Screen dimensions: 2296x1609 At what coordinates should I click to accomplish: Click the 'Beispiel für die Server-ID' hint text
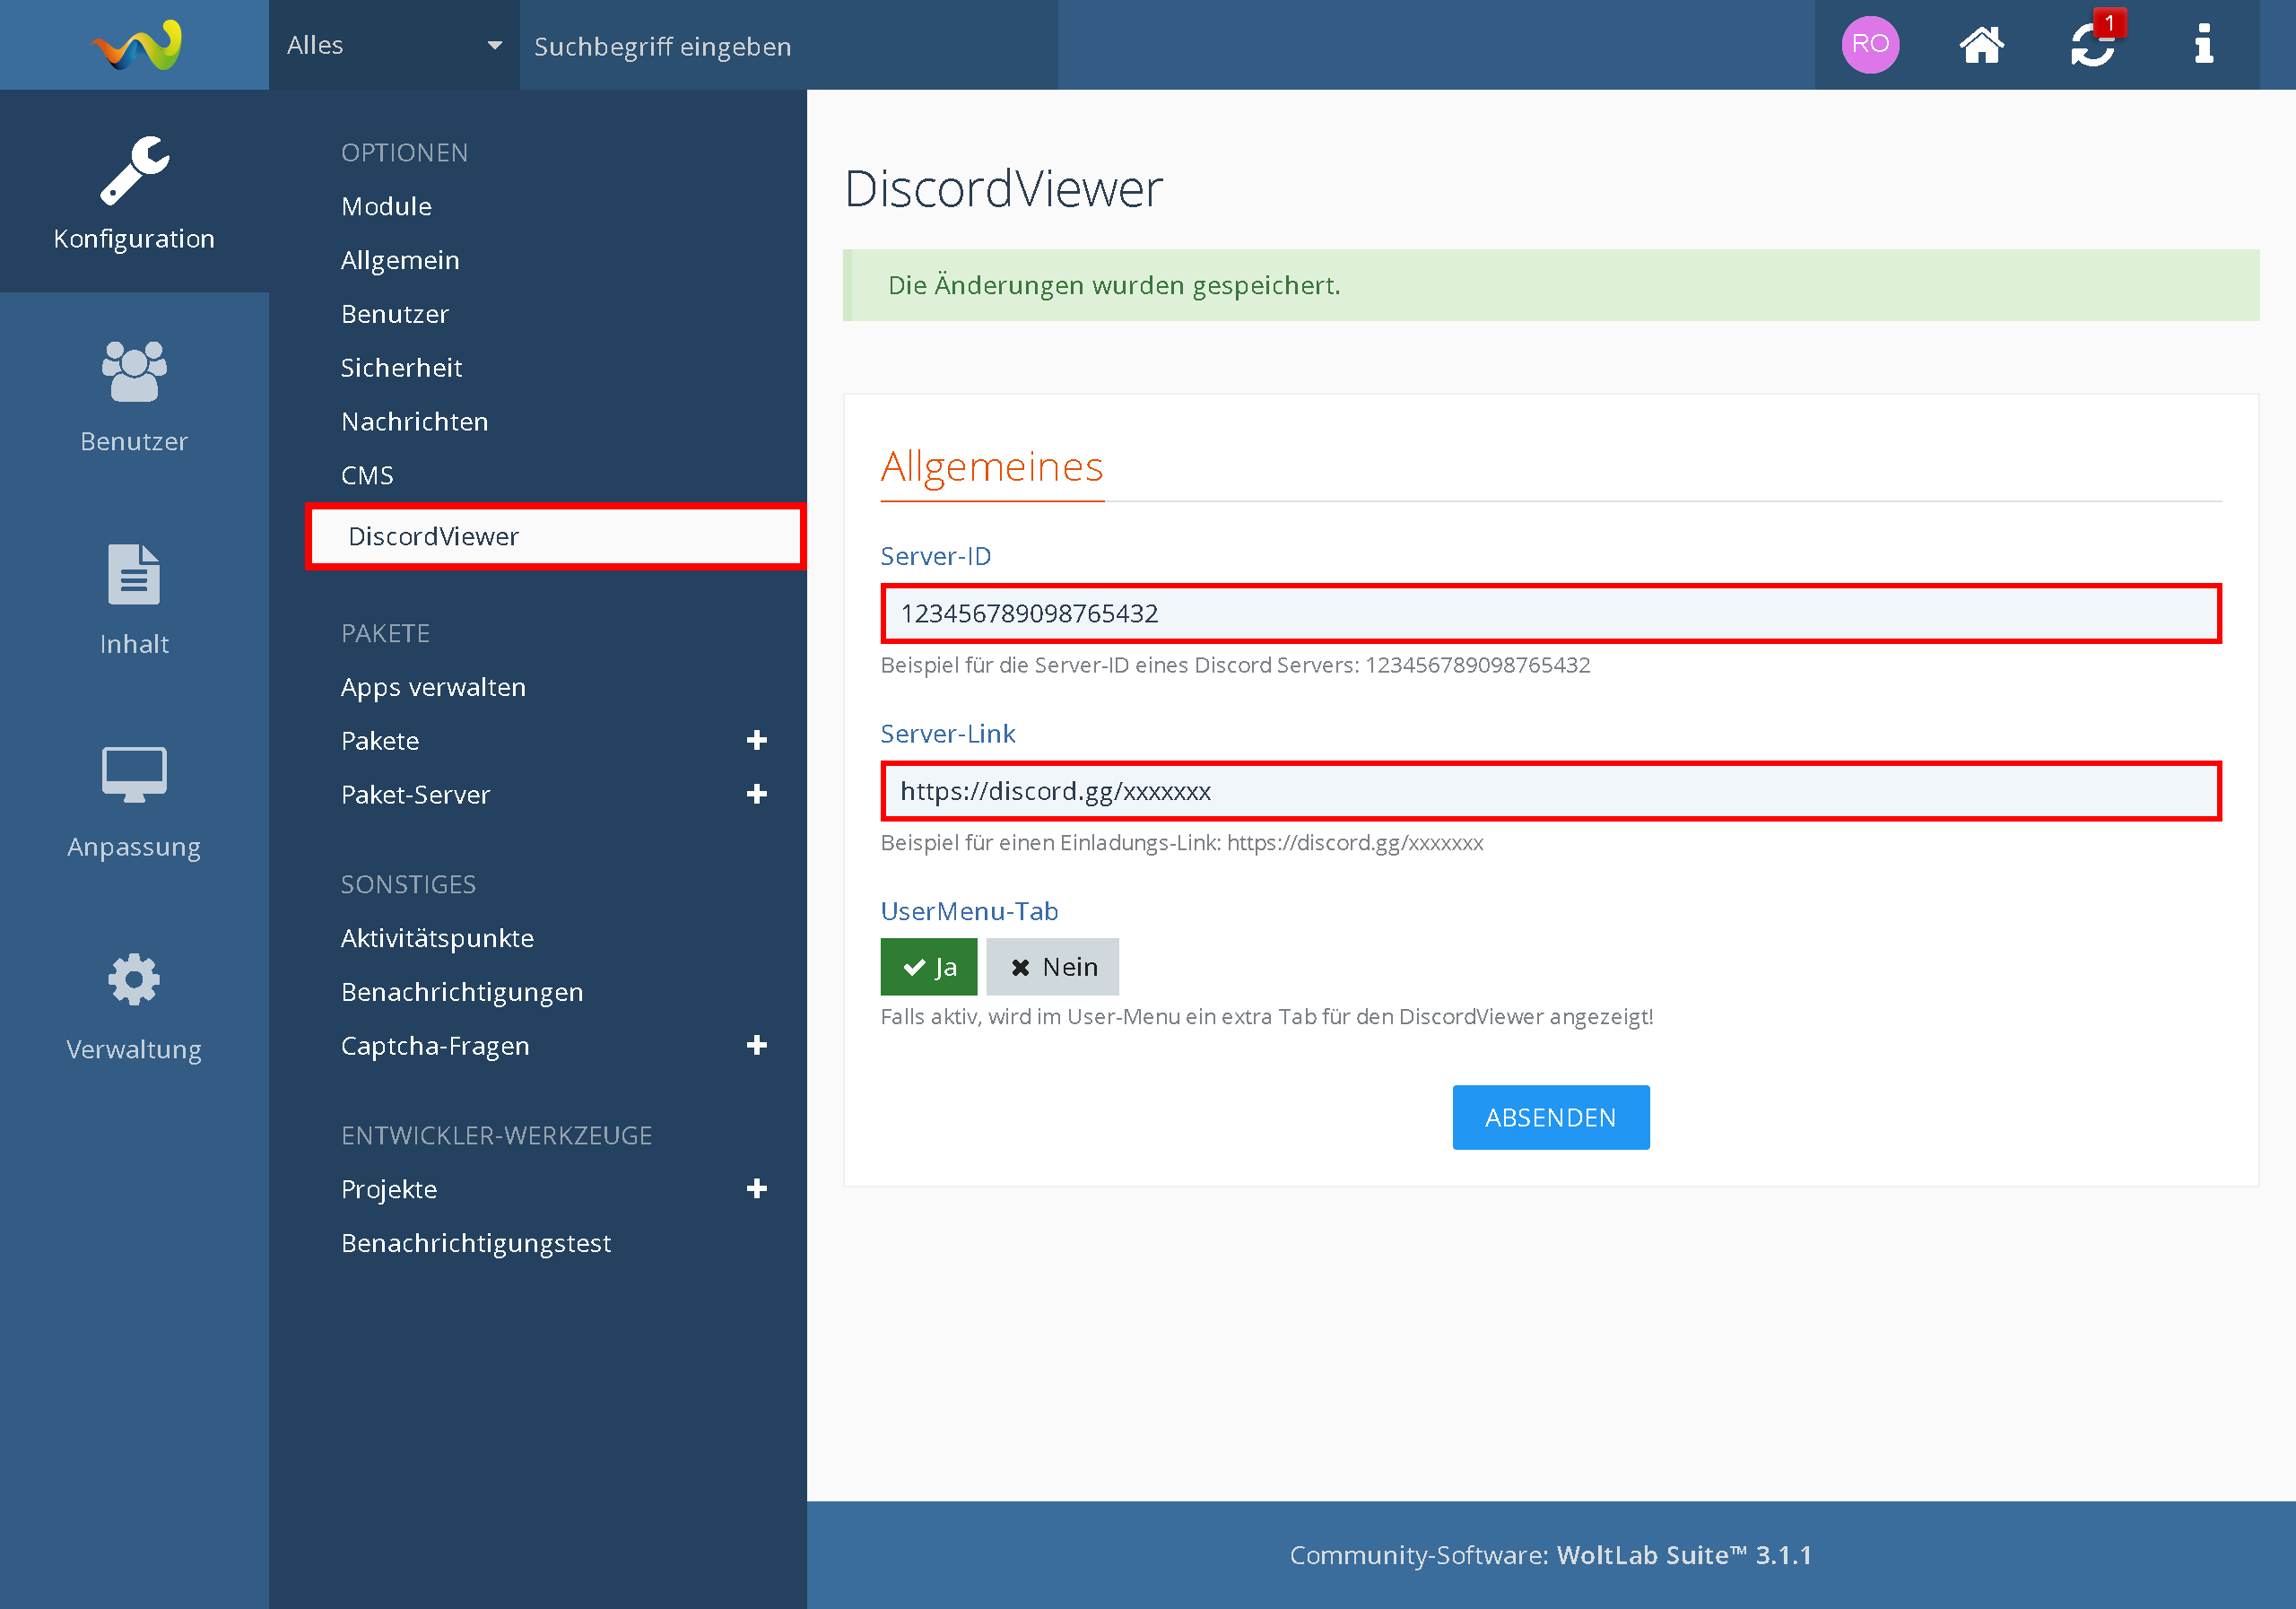point(1235,665)
